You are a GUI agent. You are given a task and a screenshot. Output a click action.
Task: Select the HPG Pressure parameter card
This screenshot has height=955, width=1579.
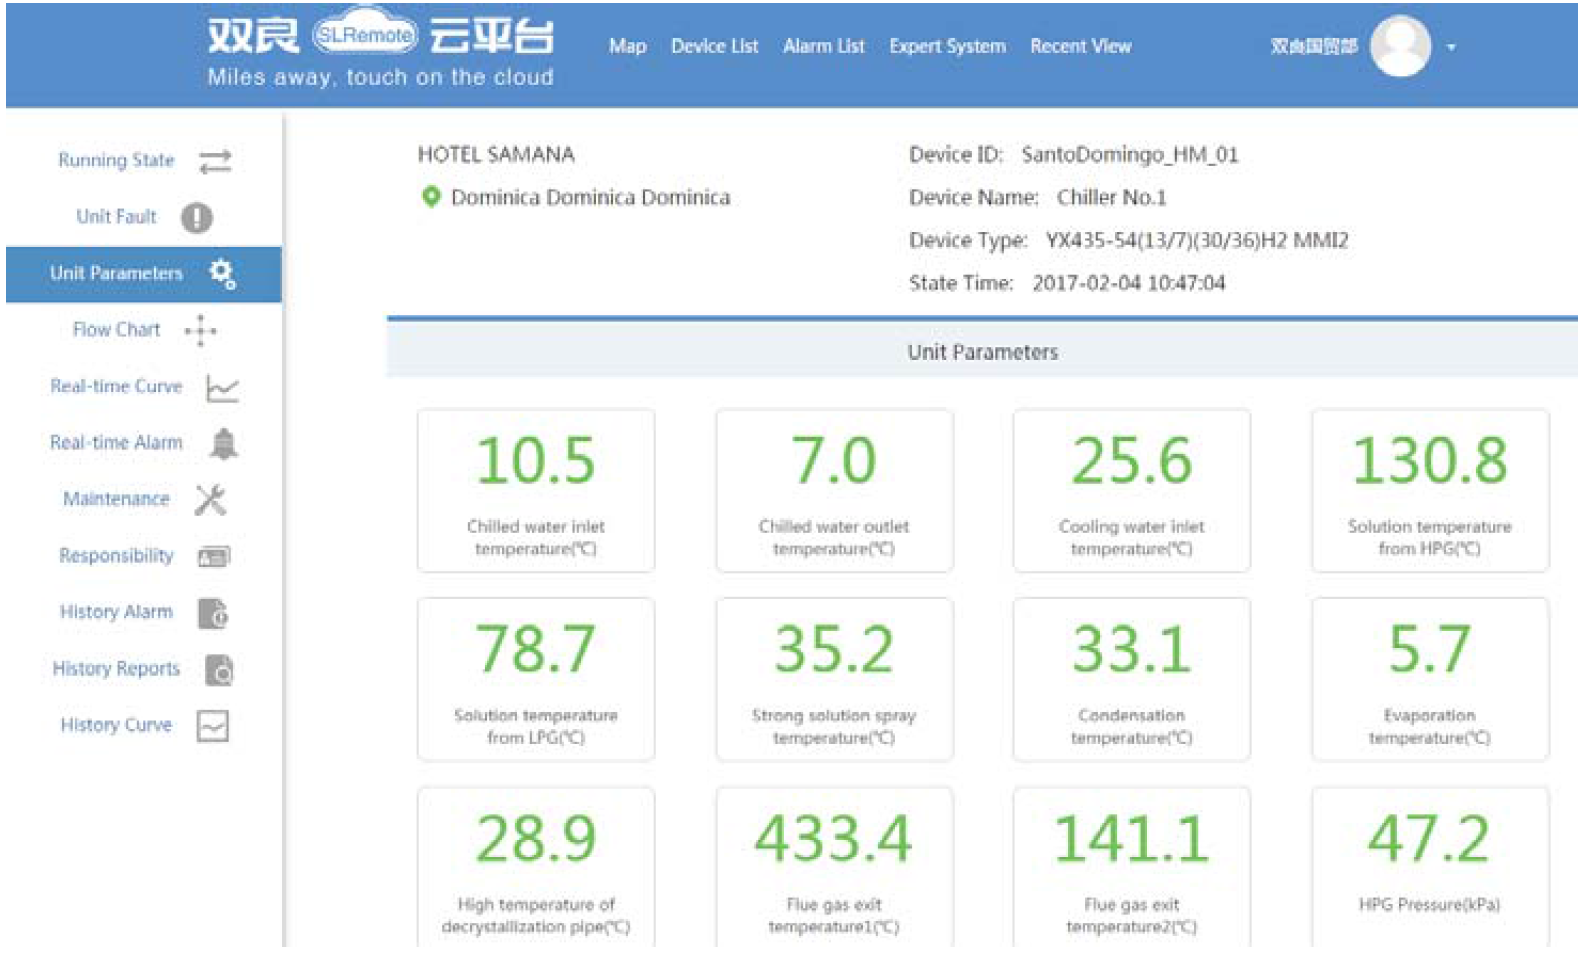[1429, 865]
